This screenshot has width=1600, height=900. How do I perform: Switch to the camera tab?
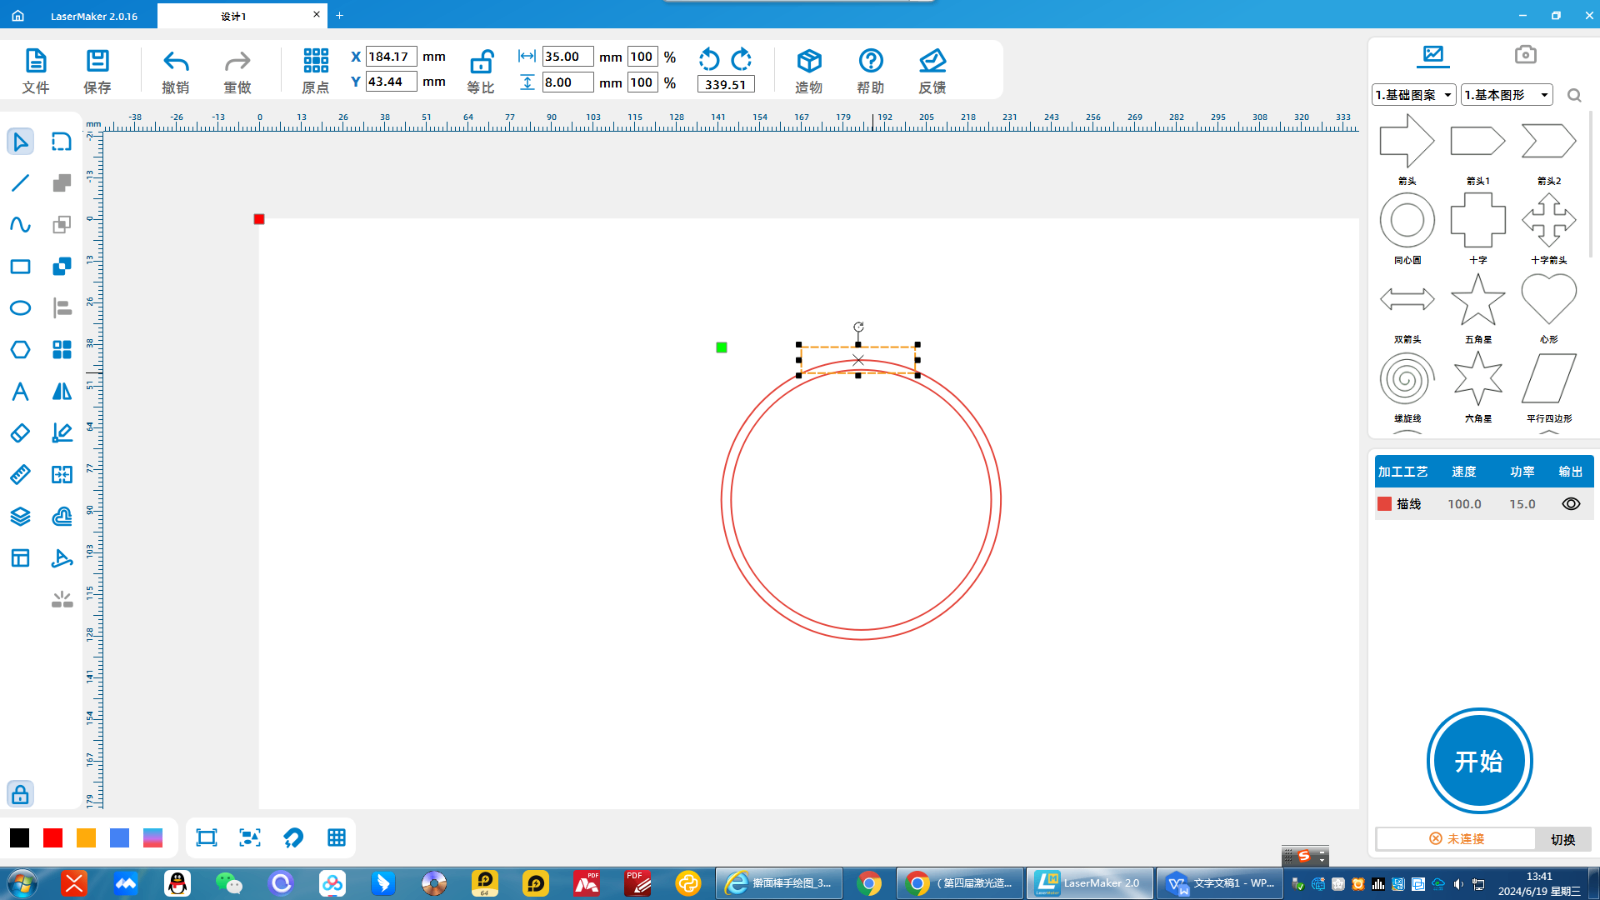[1525, 55]
